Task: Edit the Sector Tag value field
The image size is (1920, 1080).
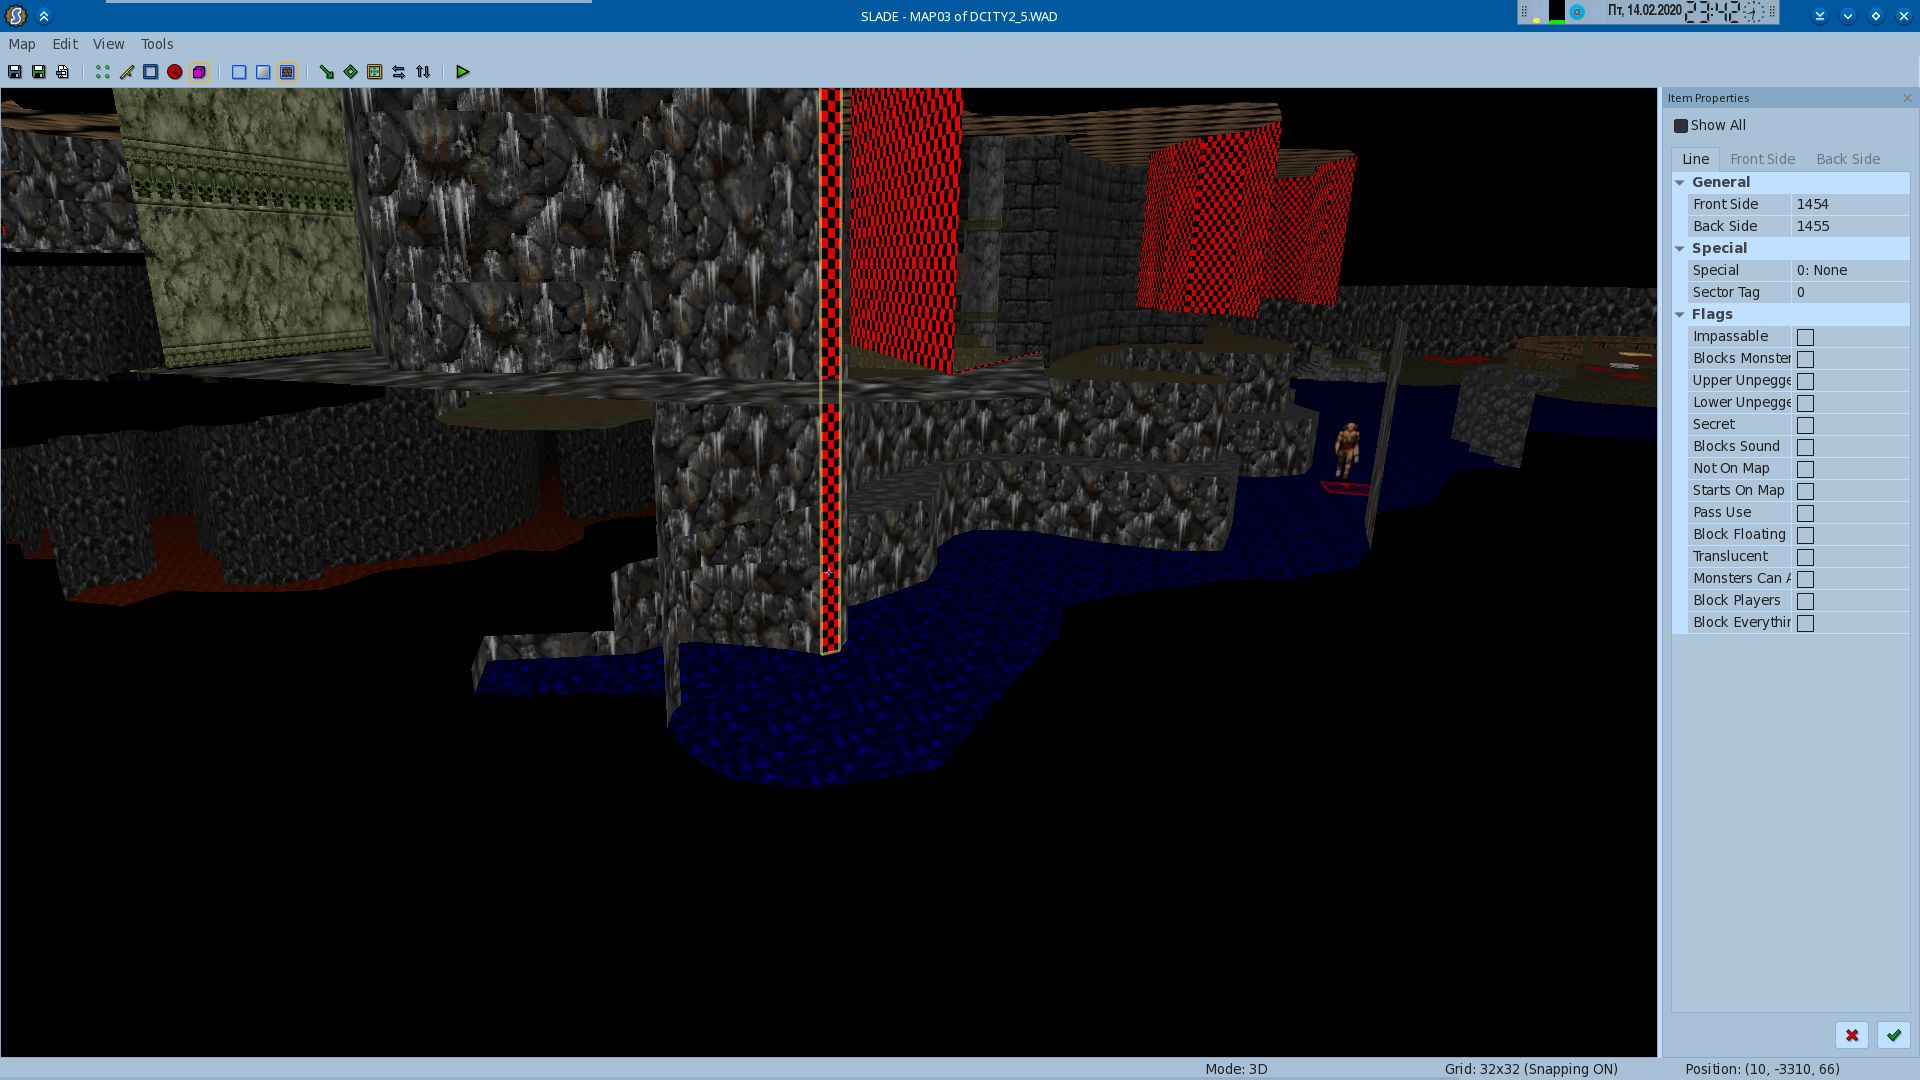Action: click(1850, 292)
